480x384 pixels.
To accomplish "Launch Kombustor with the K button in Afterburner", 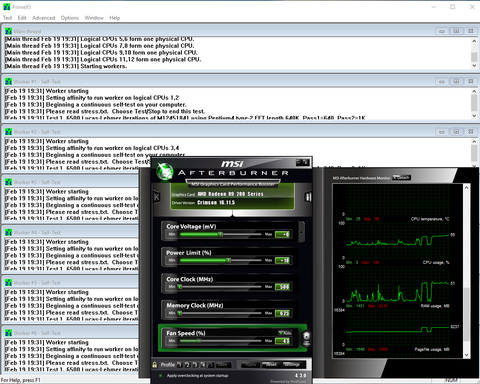I will (x=156, y=197).
